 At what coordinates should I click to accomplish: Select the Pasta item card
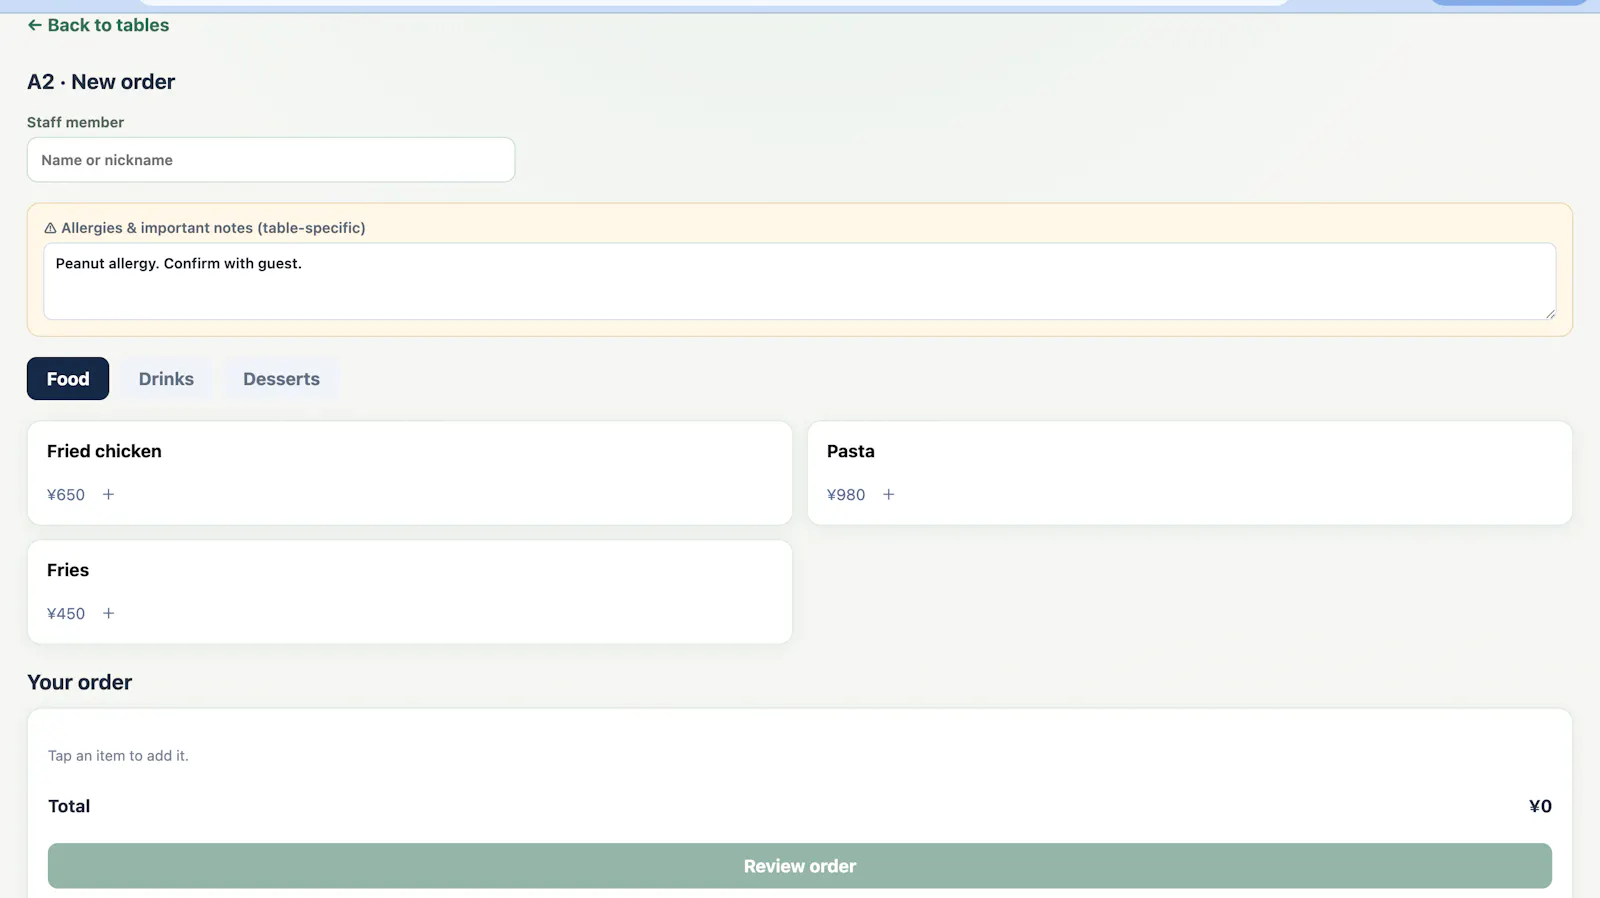point(1190,473)
